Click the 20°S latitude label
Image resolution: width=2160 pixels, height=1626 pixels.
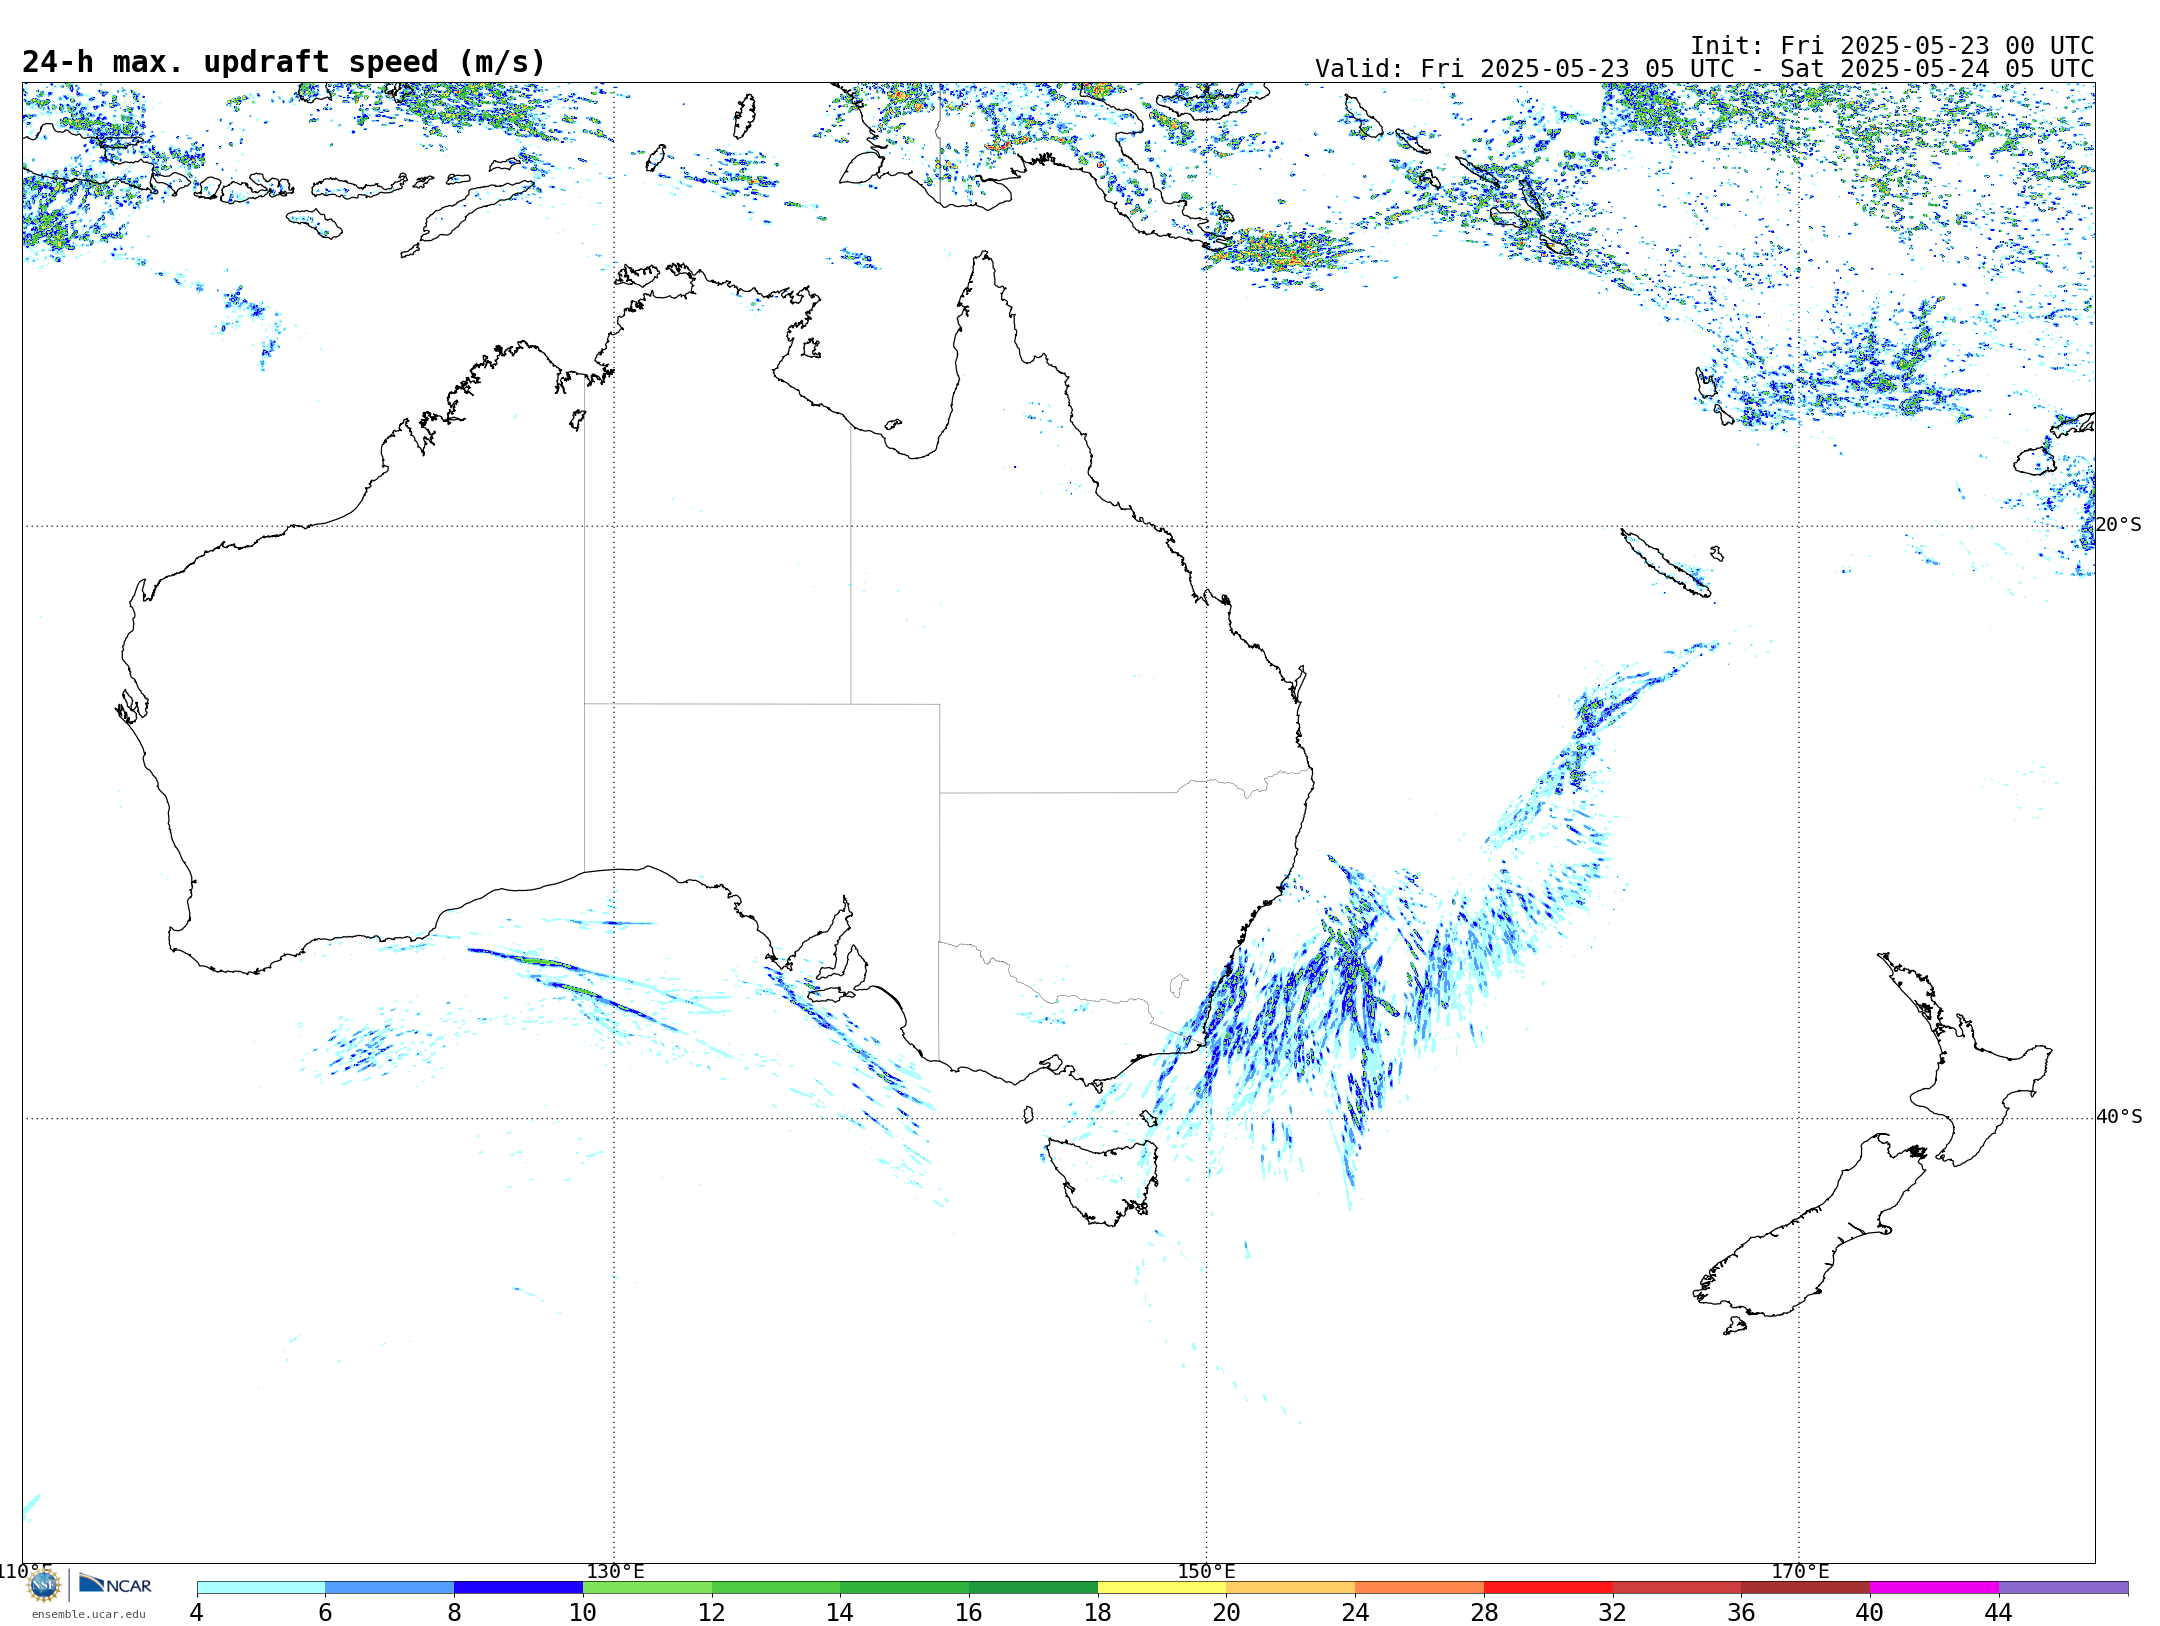click(2118, 525)
